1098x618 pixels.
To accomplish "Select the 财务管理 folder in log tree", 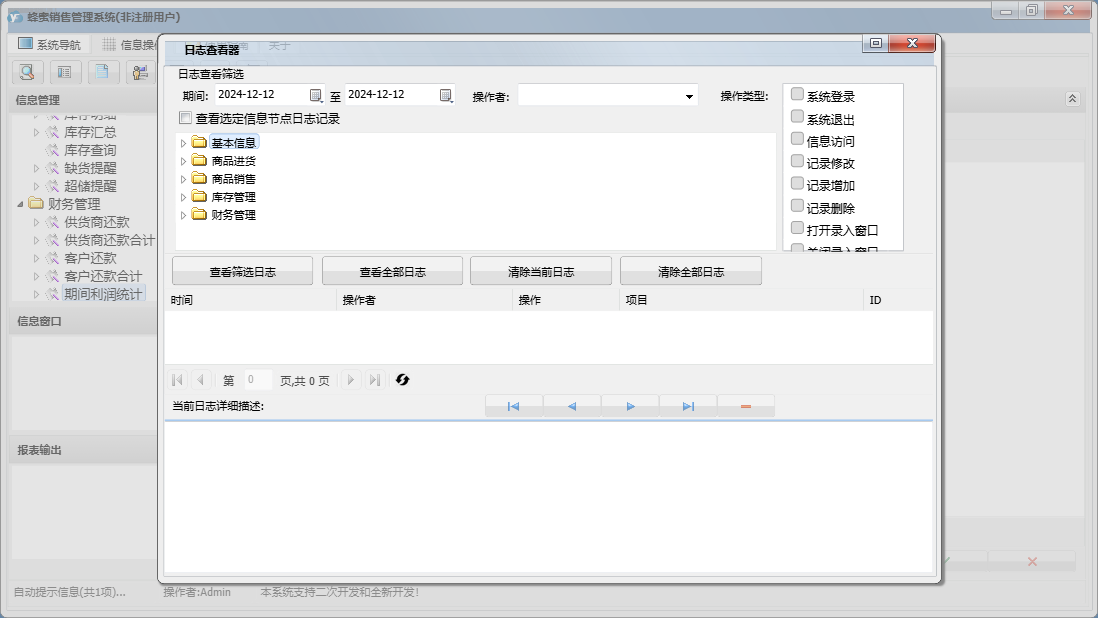I will [x=233, y=215].
